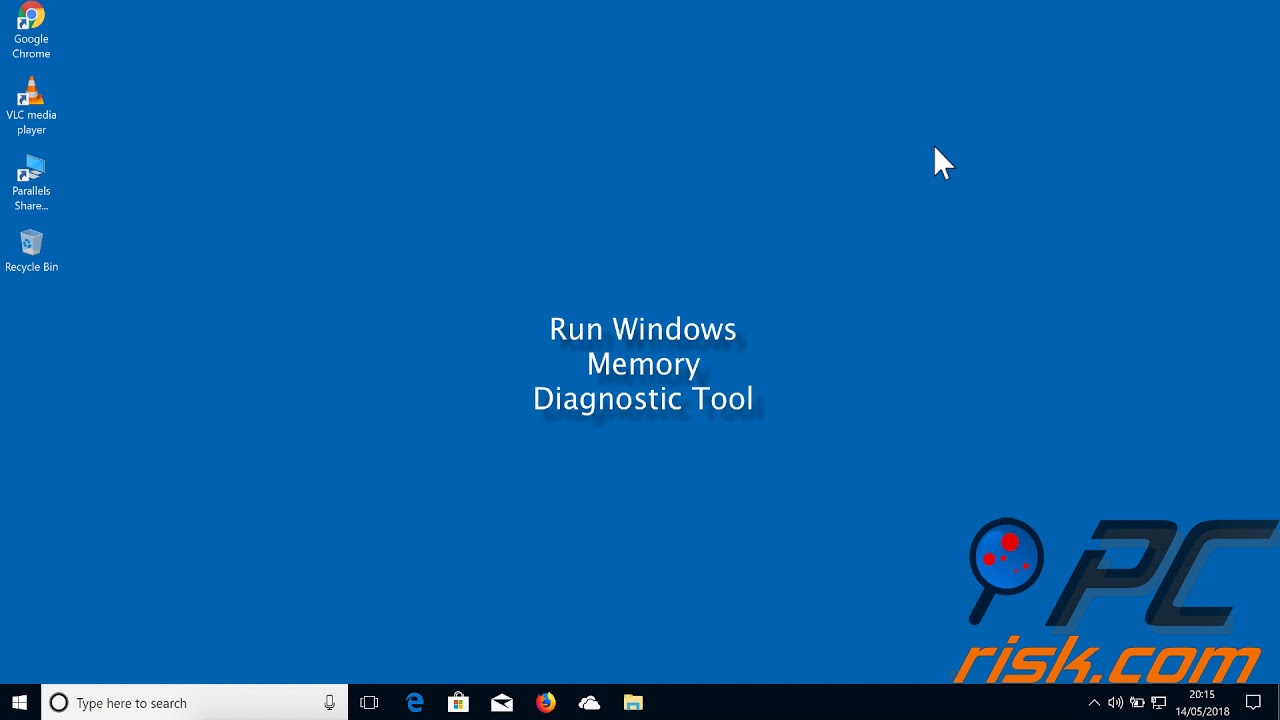Open Task View from the taskbar
Image resolution: width=1280 pixels, height=720 pixels.
click(369, 703)
